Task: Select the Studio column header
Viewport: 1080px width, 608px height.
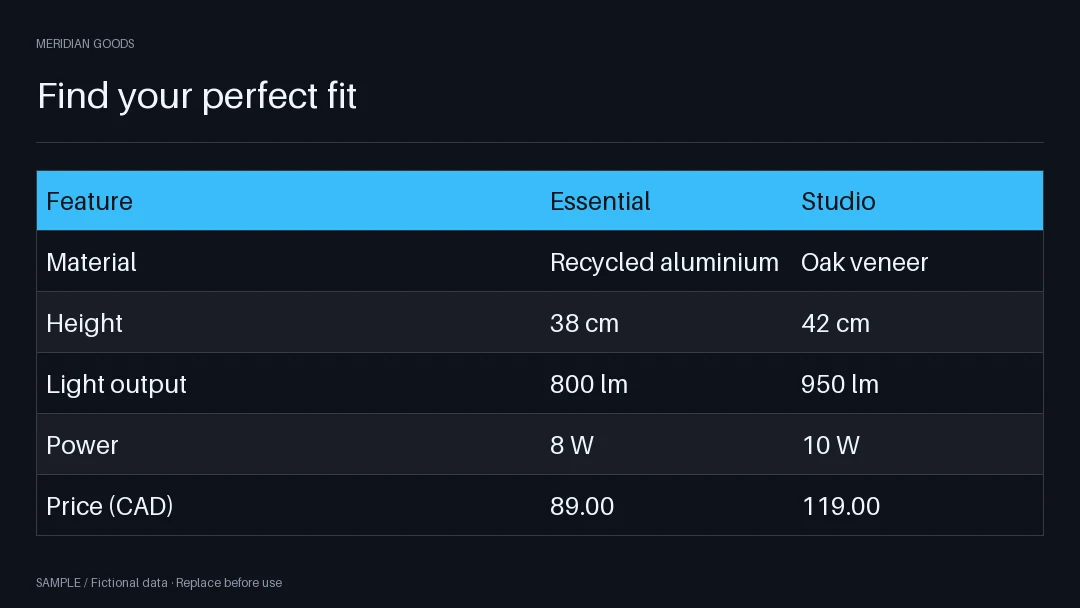Action: click(838, 201)
